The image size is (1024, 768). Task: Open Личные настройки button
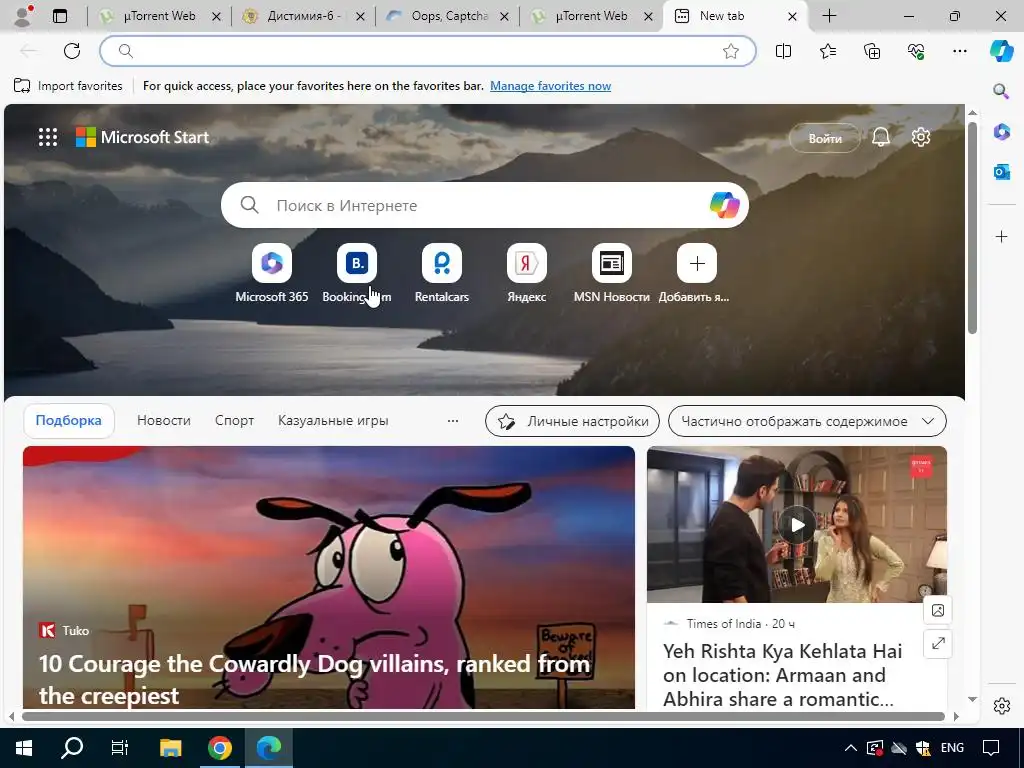point(572,421)
